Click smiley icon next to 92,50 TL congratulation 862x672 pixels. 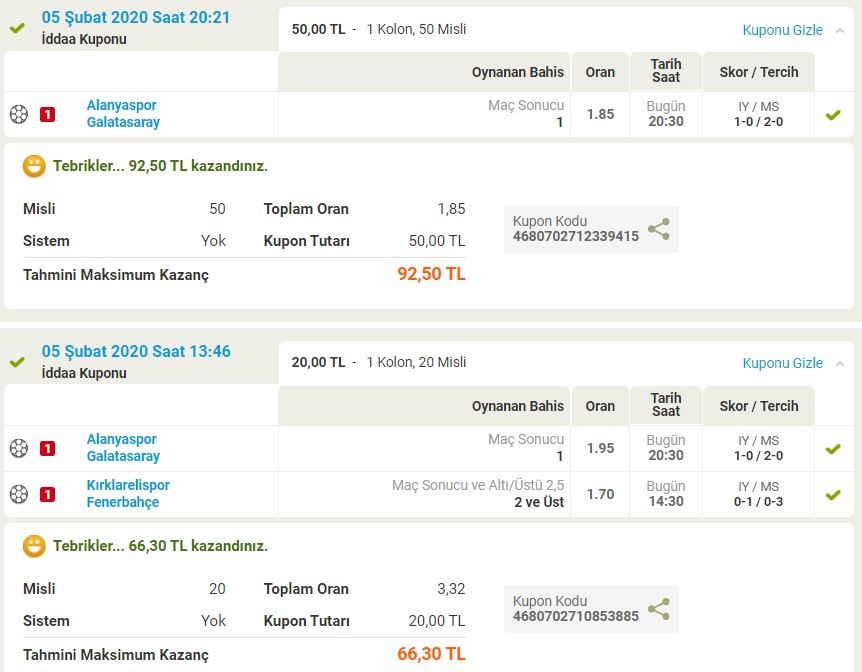(x=34, y=166)
